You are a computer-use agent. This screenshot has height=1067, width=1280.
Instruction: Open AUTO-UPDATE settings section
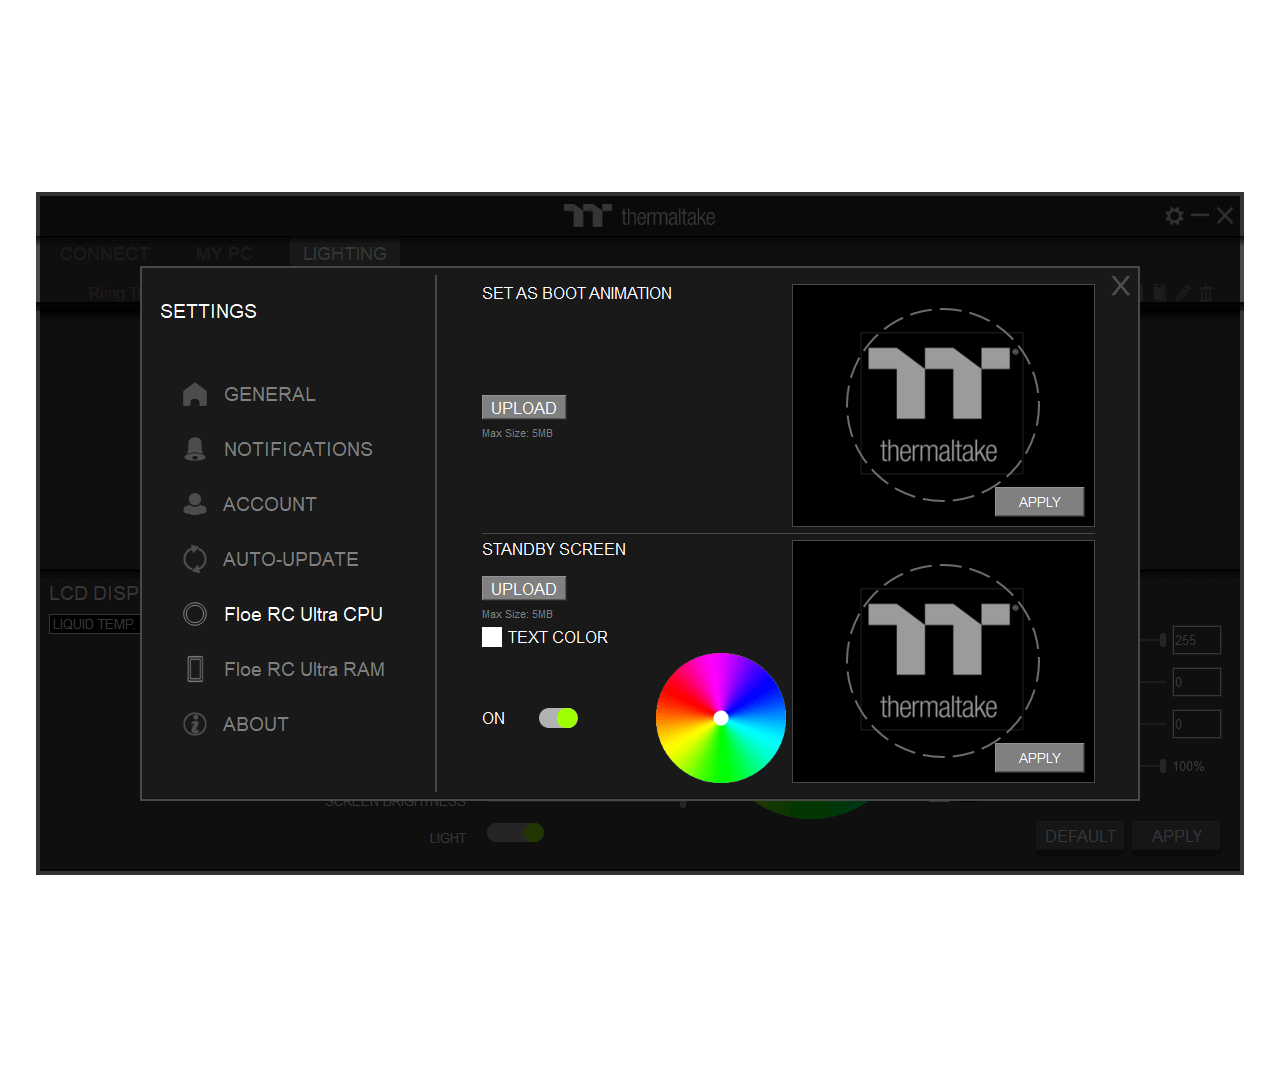[290, 559]
